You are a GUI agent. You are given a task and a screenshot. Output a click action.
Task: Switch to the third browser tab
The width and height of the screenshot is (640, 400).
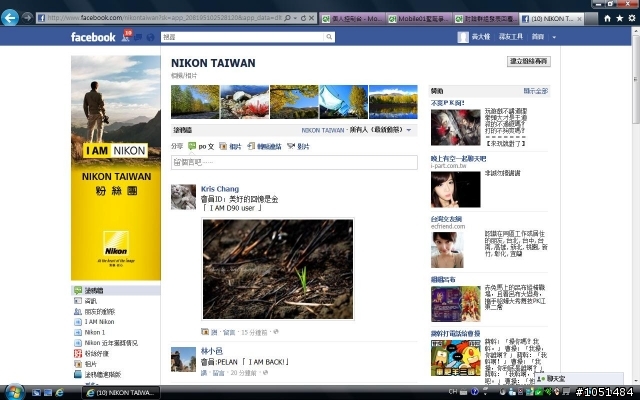(486, 19)
